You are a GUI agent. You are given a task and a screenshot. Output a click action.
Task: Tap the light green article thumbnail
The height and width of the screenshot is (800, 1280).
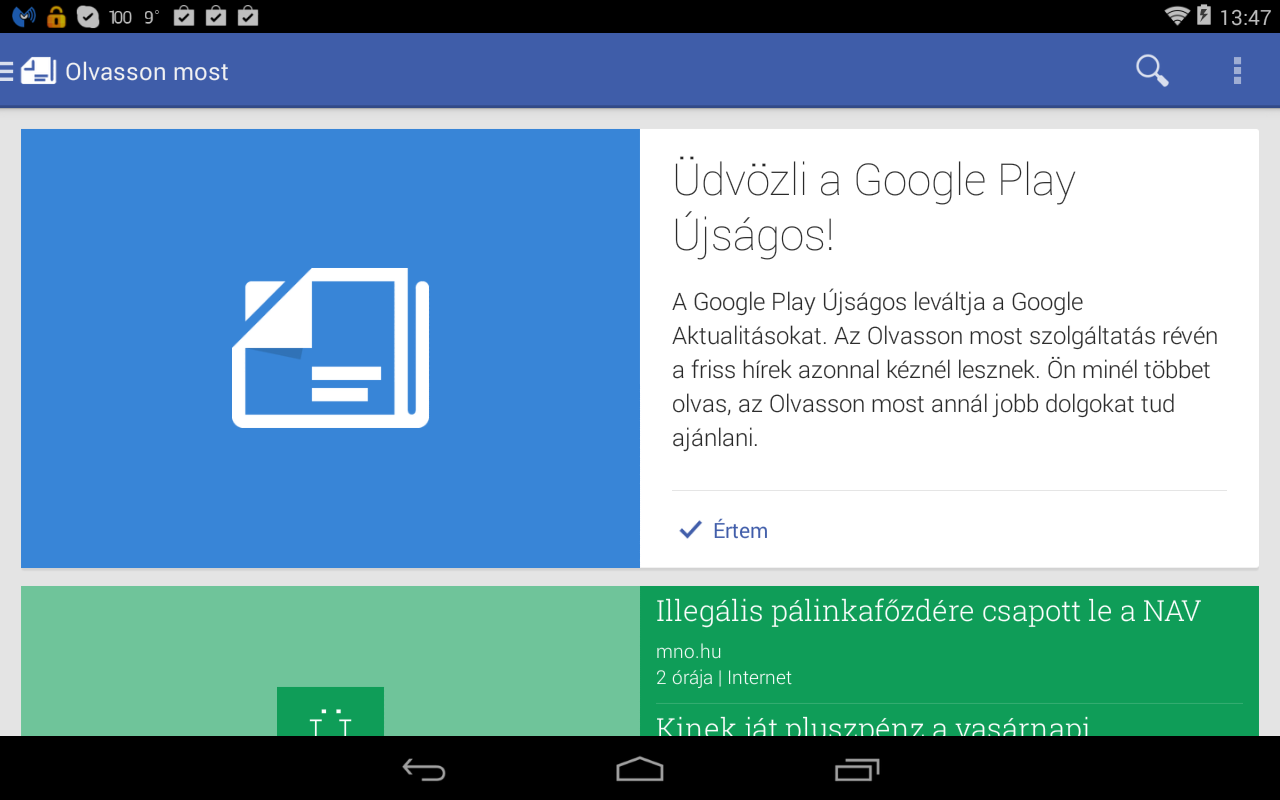[330, 661]
